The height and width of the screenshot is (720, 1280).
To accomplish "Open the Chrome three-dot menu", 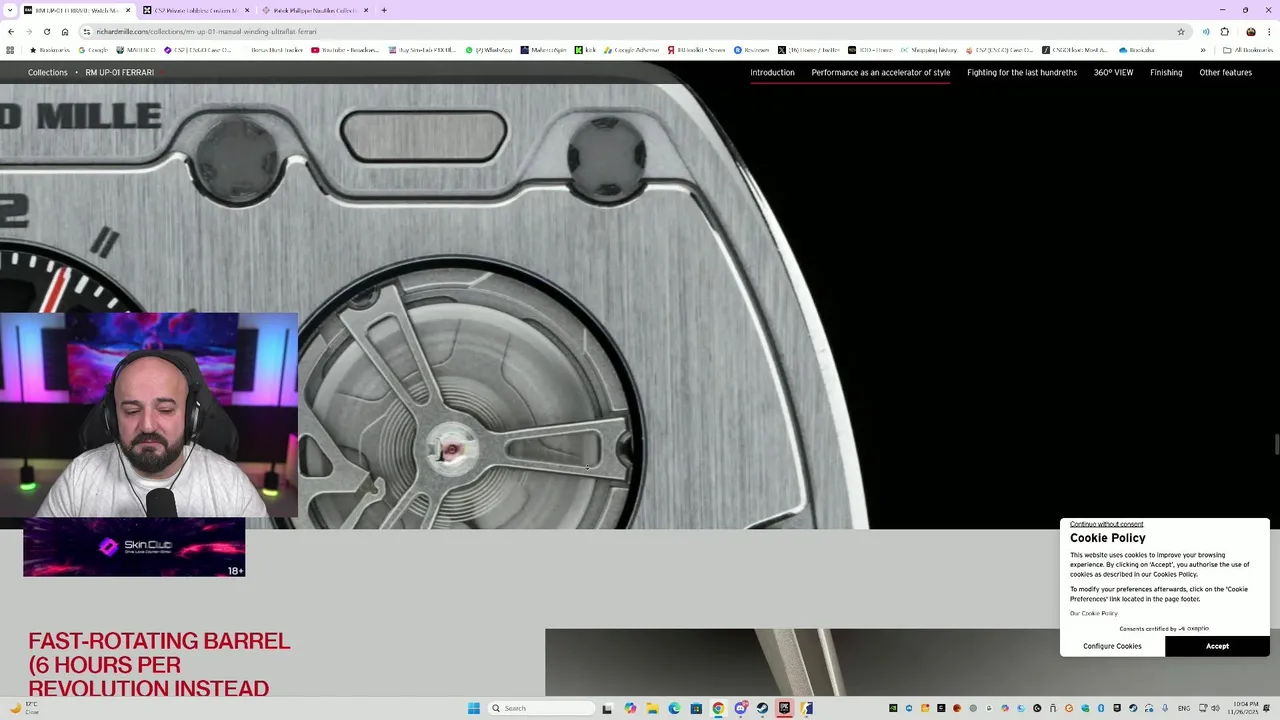I will [1269, 31].
